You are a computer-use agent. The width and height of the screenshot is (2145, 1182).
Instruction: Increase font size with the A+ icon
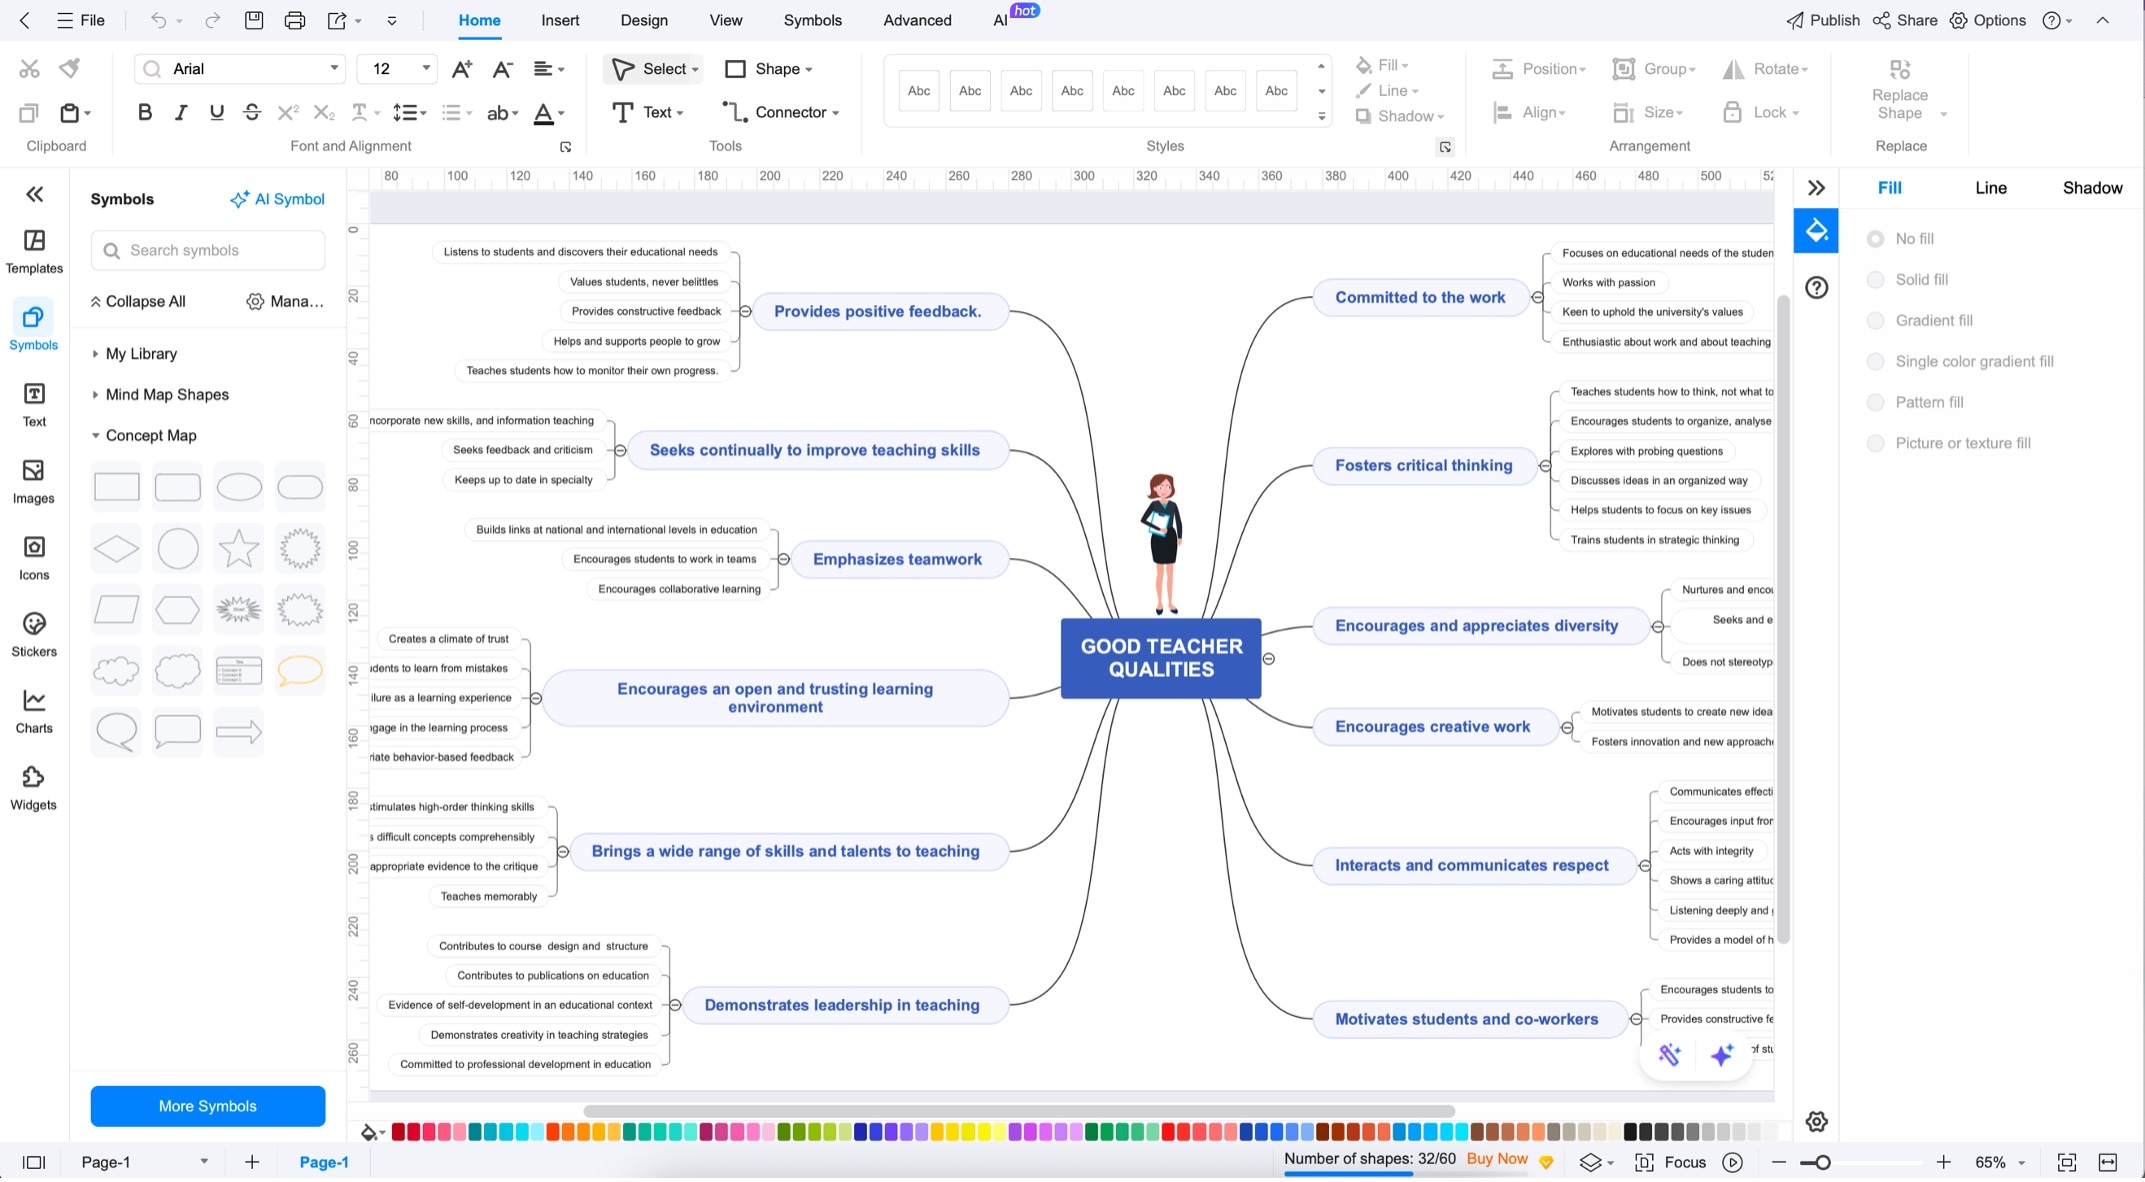coord(462,69)
